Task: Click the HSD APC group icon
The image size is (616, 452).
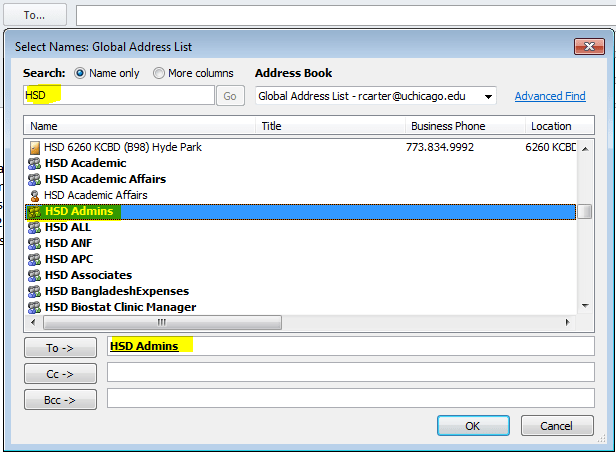Action: [34, 259]
